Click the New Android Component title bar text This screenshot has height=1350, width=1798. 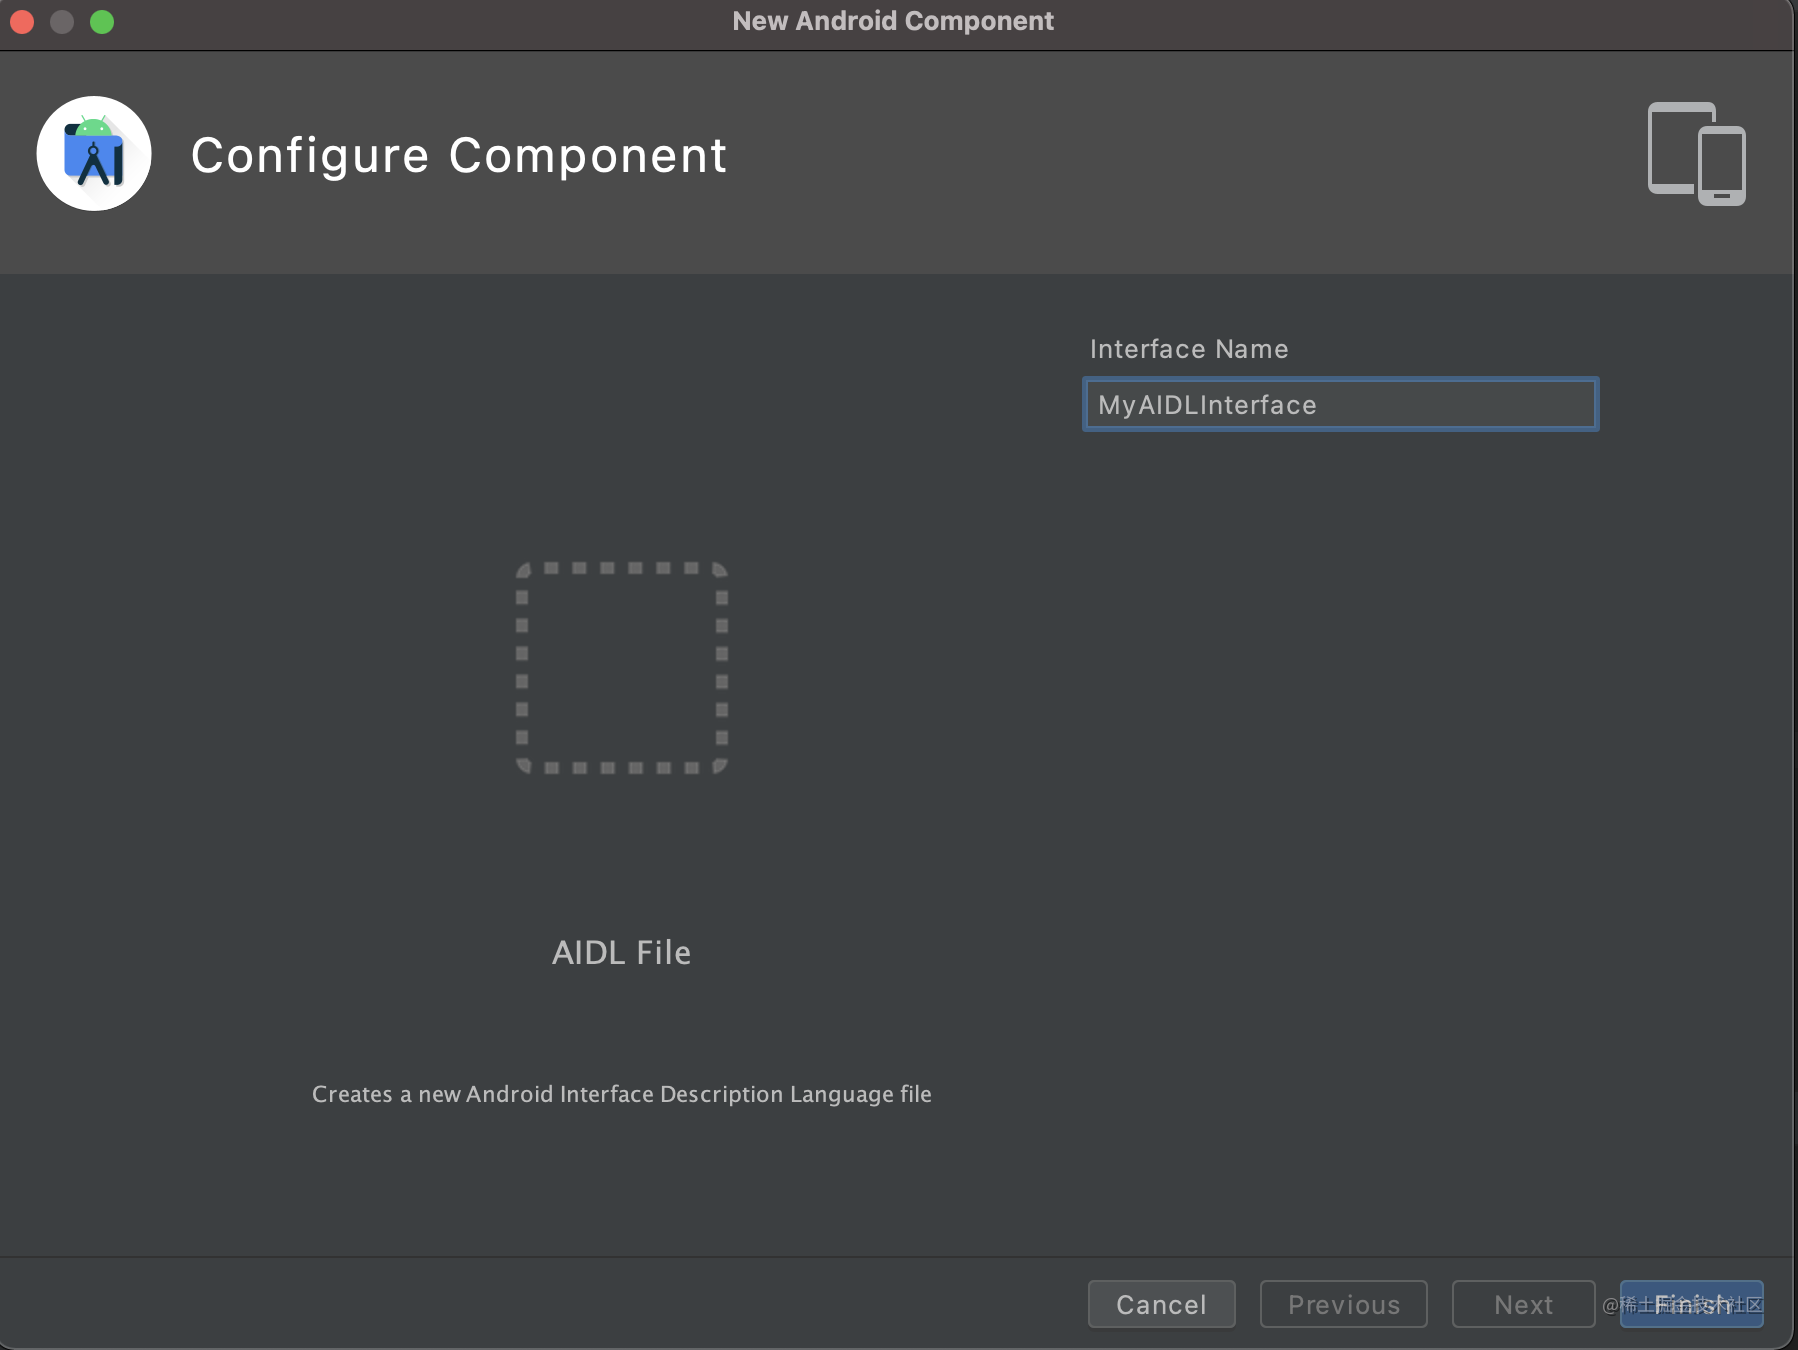pos(892,21)
